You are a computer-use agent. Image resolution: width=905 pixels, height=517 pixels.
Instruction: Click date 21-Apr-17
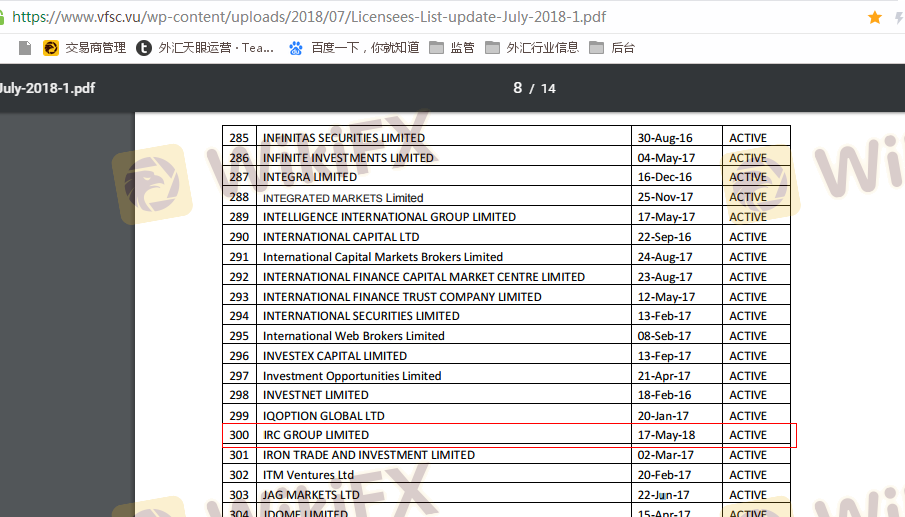click(664, 376)
